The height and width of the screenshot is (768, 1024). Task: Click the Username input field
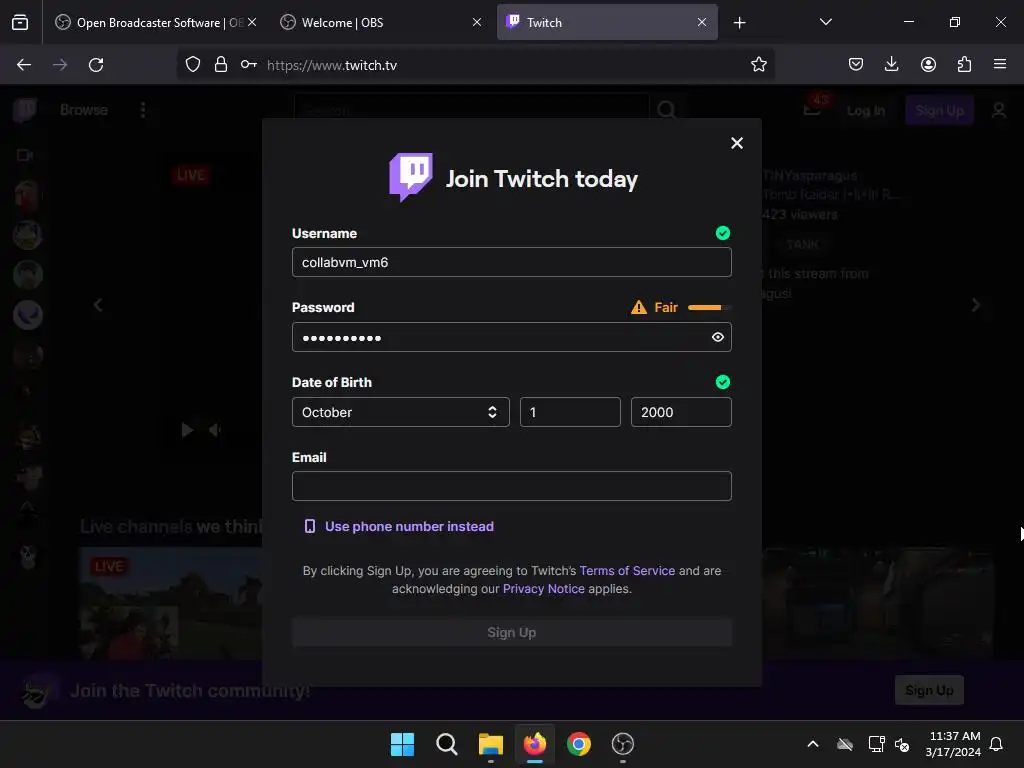coord(511,262)
